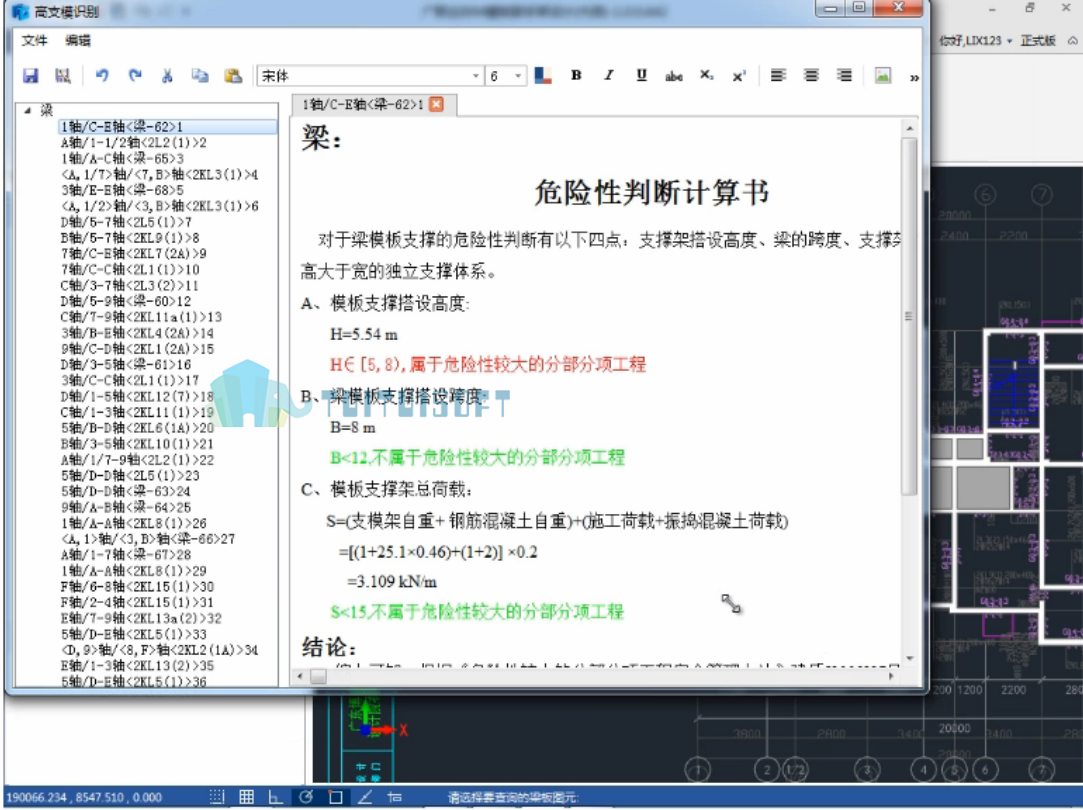Viewport: 1083px width, 810px height.
Task: Select tree item B轴/5-7轴<2KL9(1)>8
Action: click(130, 238)
